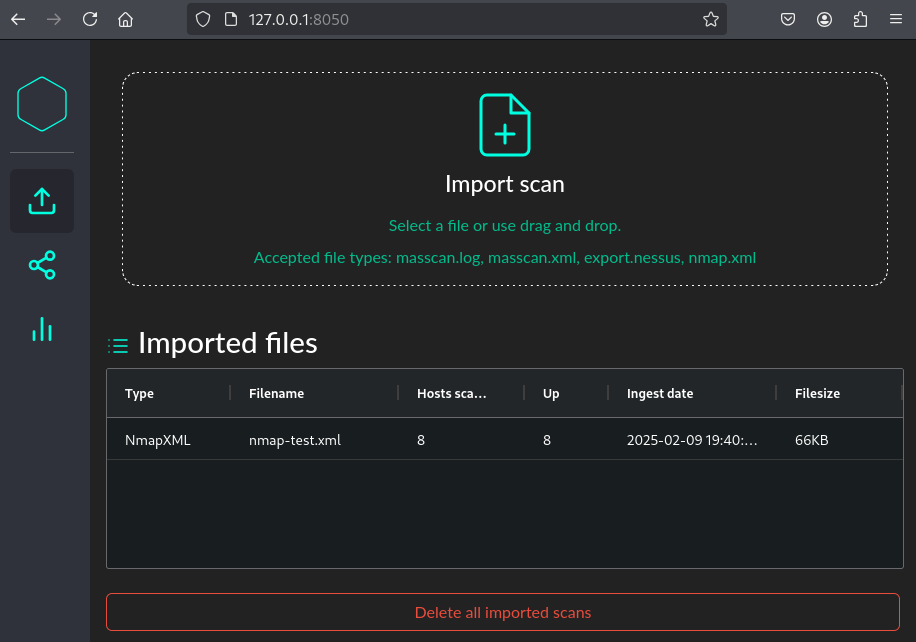Bookmark this page with star icon

tap(711, 19)
